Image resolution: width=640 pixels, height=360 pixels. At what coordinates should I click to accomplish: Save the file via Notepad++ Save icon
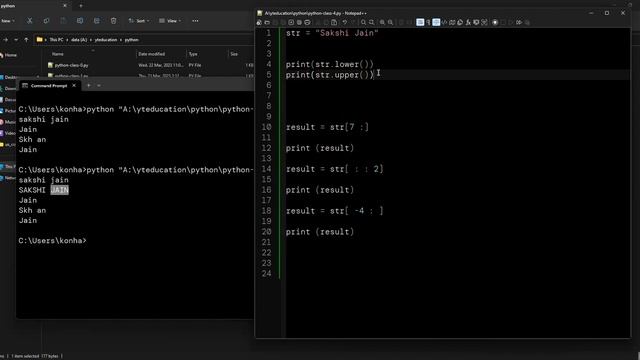pyautogui.click(x=275, y=22)
